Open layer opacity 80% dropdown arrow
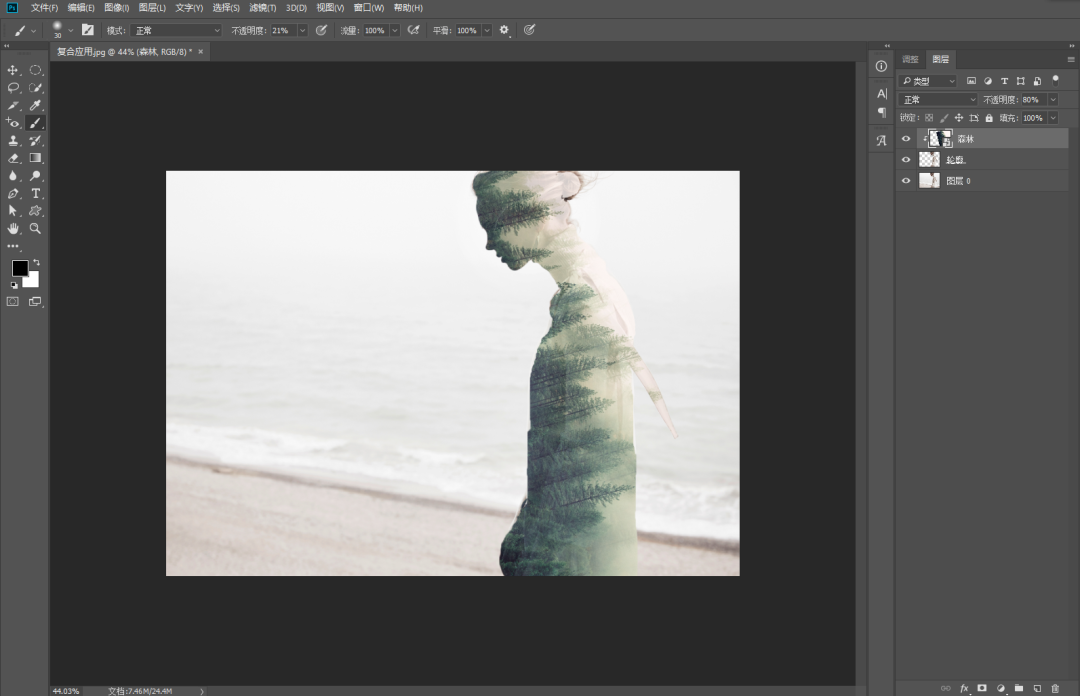 [x=1052, y=100]
